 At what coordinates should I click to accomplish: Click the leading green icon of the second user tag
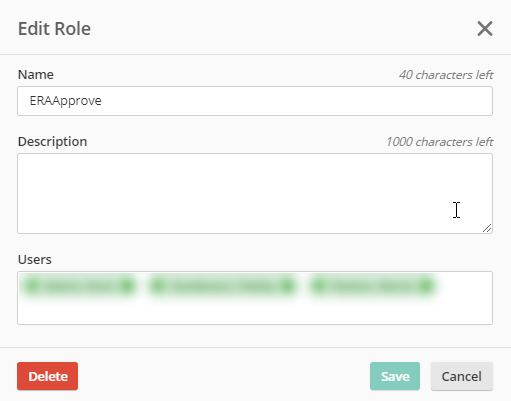[159, 286]
